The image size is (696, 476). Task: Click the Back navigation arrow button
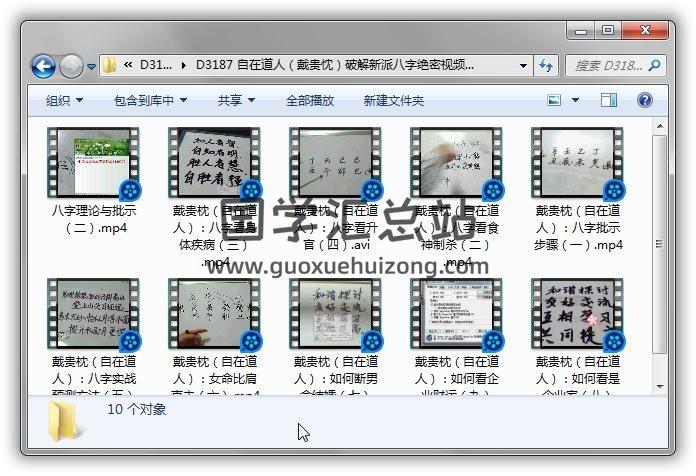pyautogui.click(x=43, y=67)
